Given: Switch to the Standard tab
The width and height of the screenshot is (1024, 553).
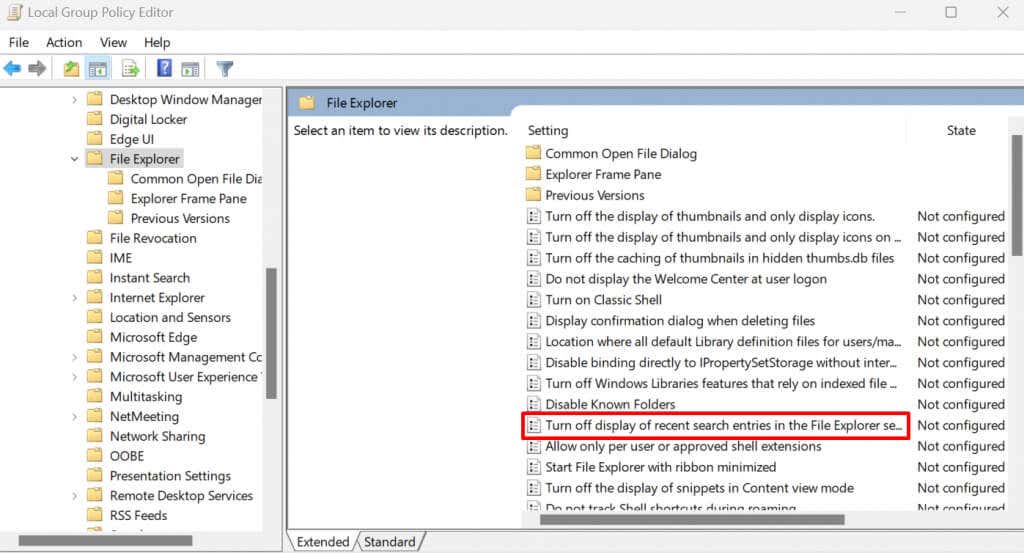Looking at the screenshot, I should point(390,542).
